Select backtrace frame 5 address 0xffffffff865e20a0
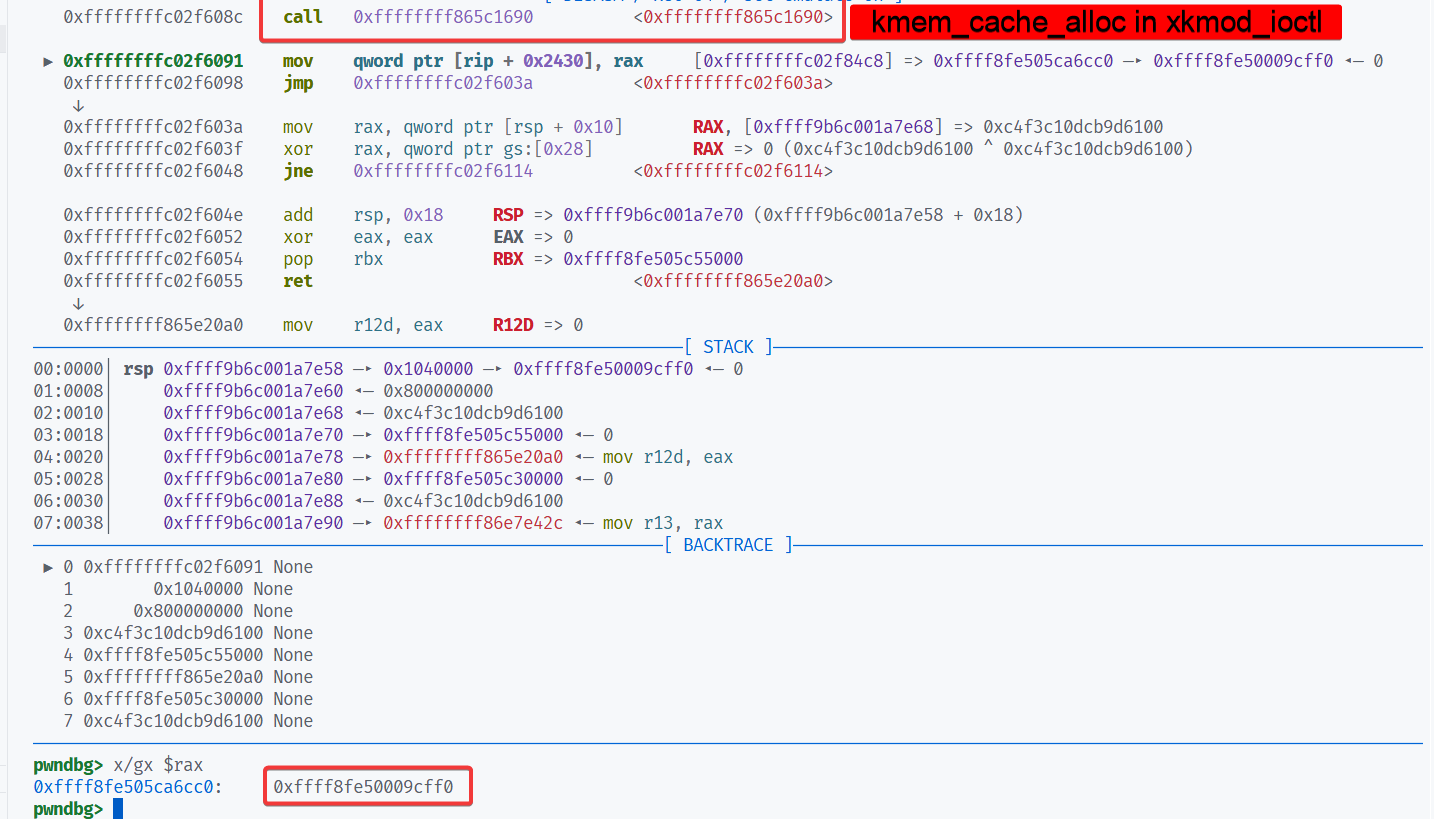1434x819 pixels. coord(173,677)
